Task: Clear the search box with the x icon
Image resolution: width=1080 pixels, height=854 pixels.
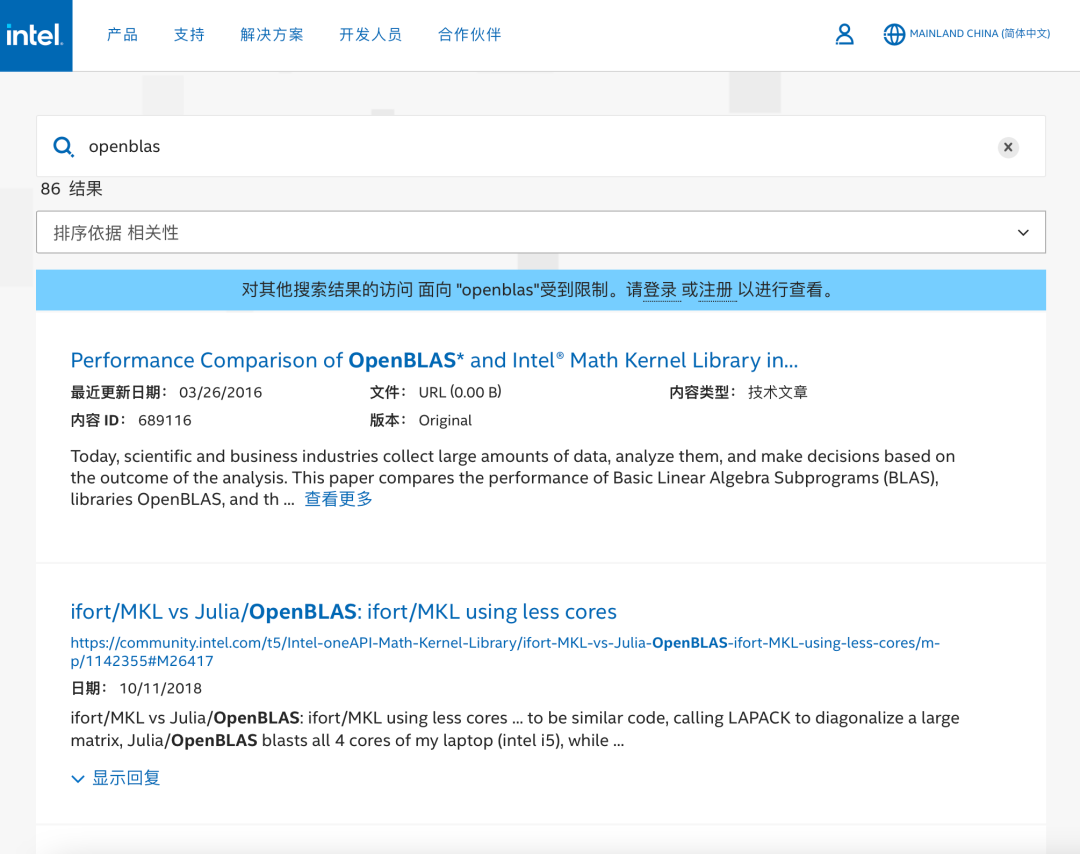Action: click(1008, 146)
